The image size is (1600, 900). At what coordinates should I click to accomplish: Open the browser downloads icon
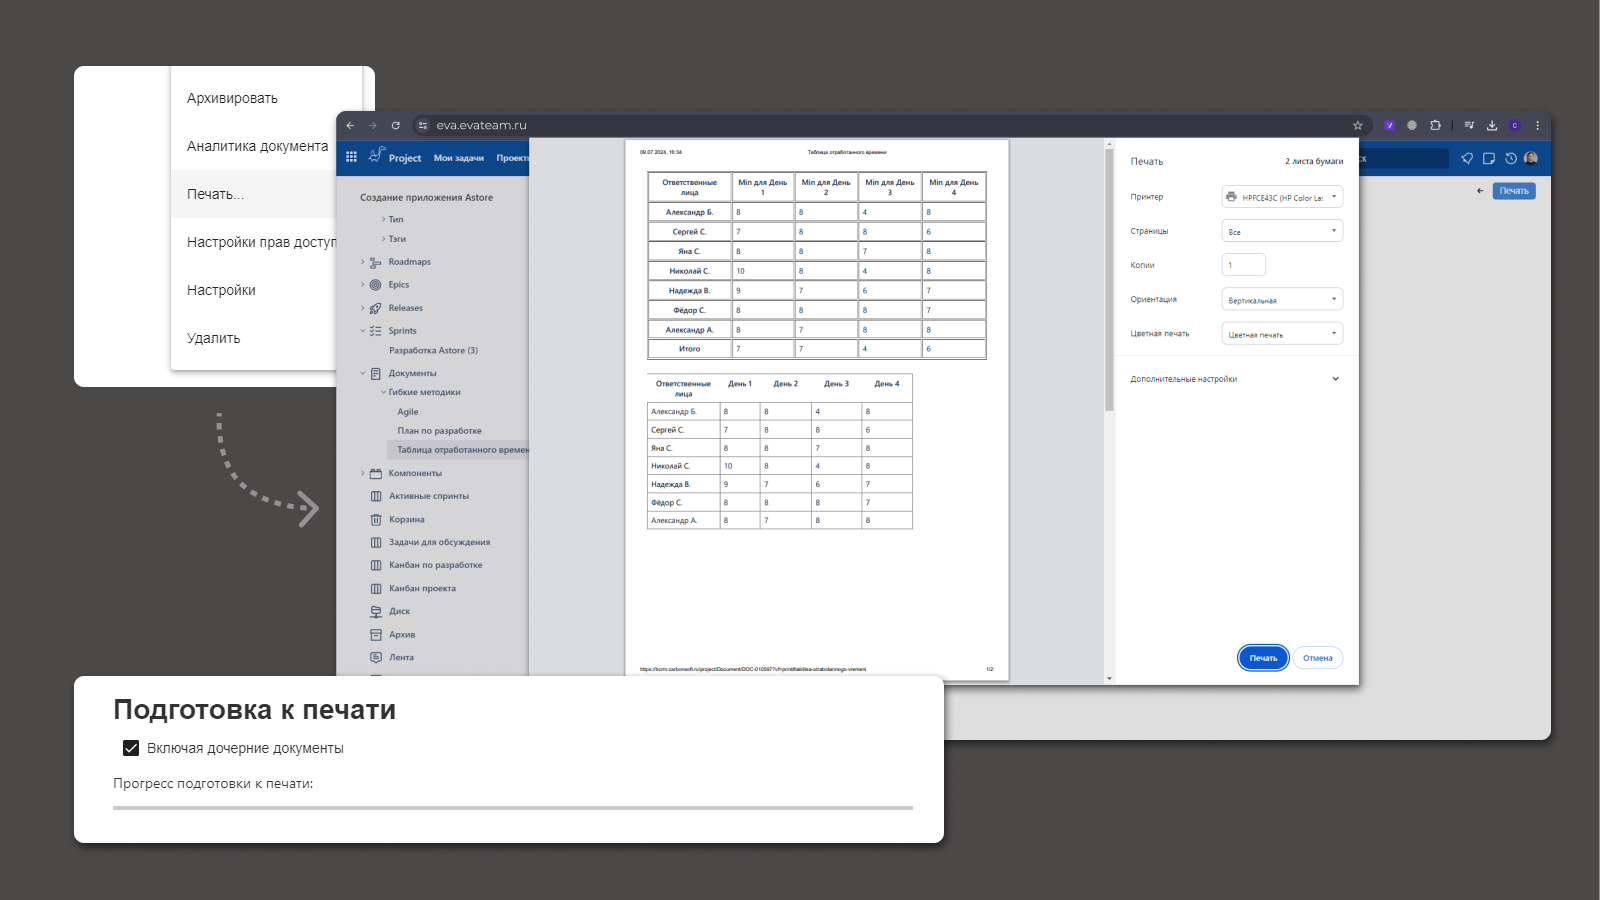pos(1491,126)
